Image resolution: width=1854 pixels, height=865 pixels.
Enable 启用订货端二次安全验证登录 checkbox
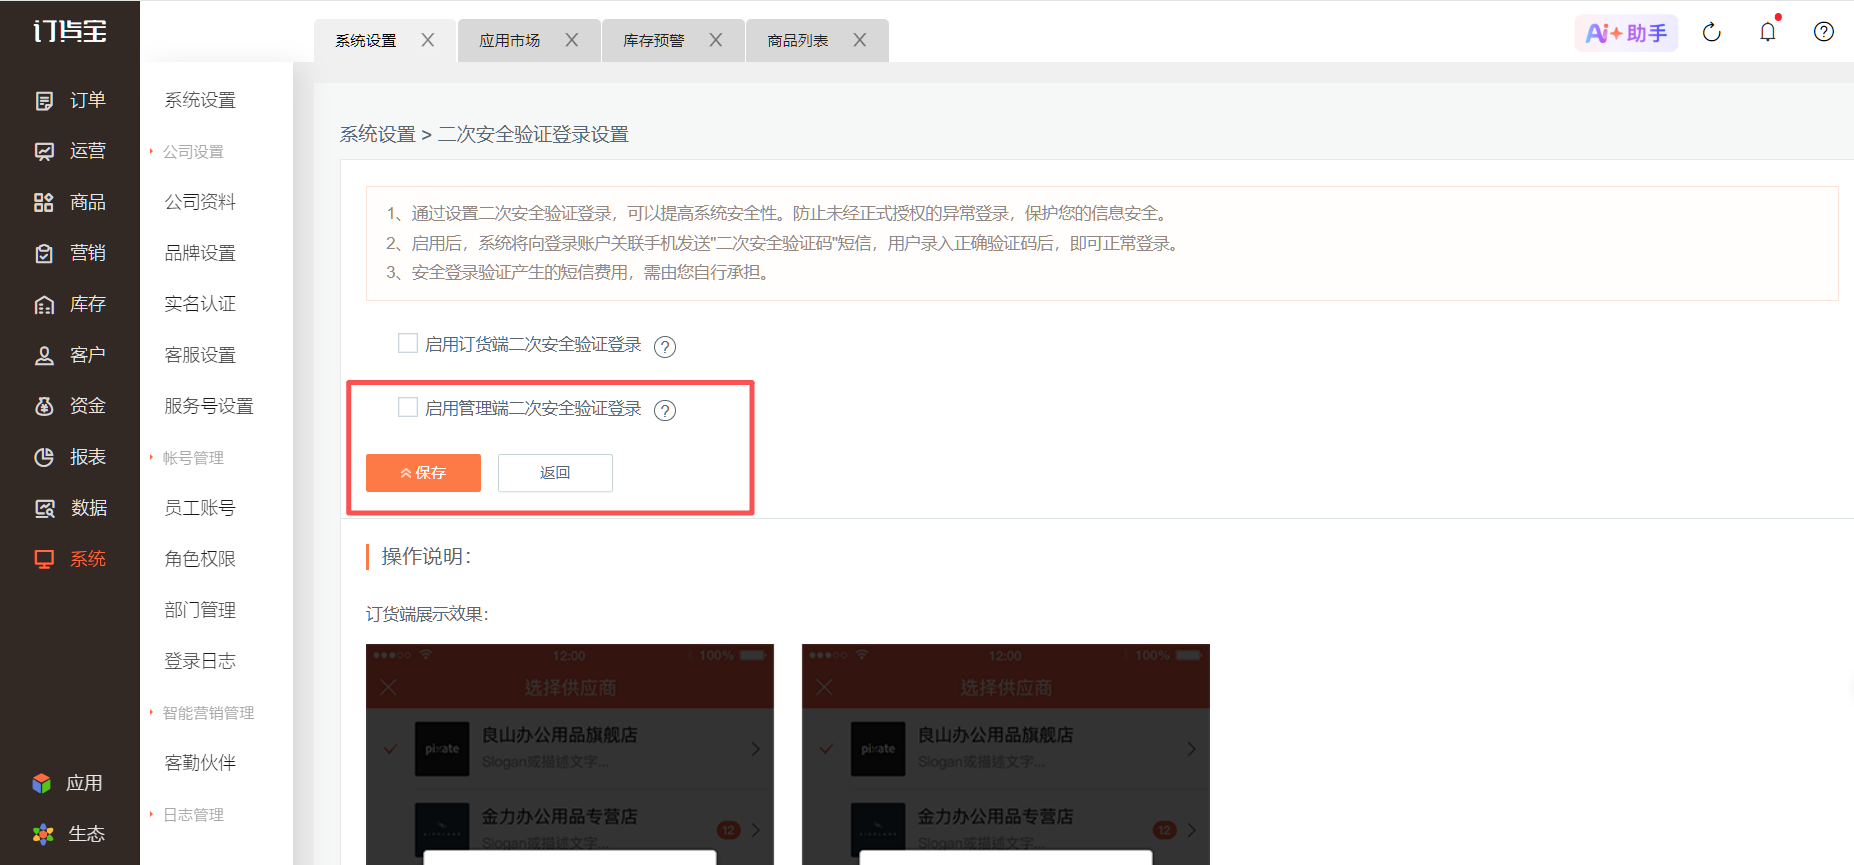[408, 344]
